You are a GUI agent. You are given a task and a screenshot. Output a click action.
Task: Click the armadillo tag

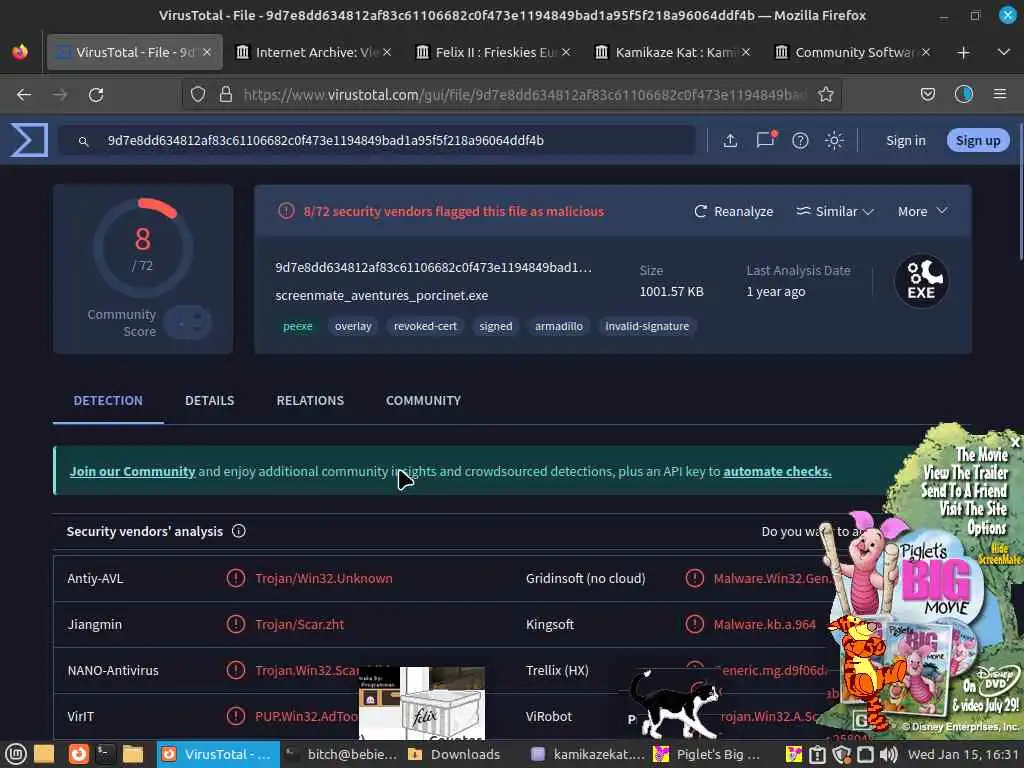[x=559, y=326]
